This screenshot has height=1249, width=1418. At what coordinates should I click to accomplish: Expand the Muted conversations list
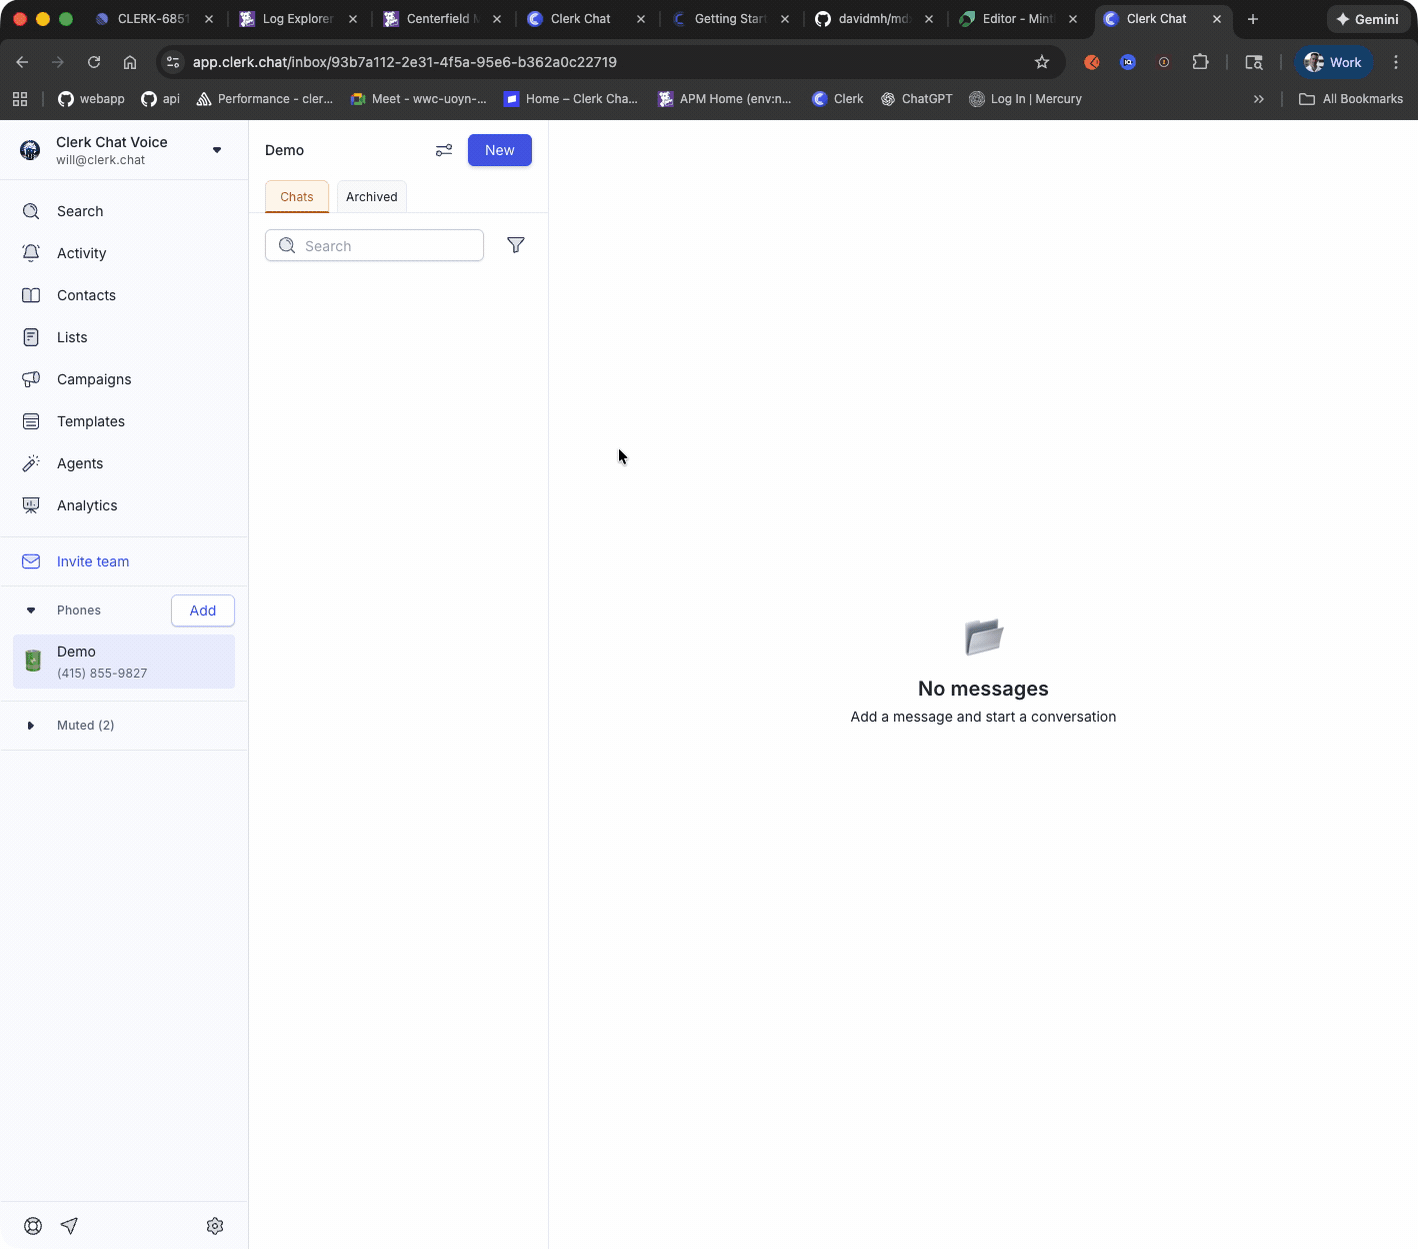(31, 725)
